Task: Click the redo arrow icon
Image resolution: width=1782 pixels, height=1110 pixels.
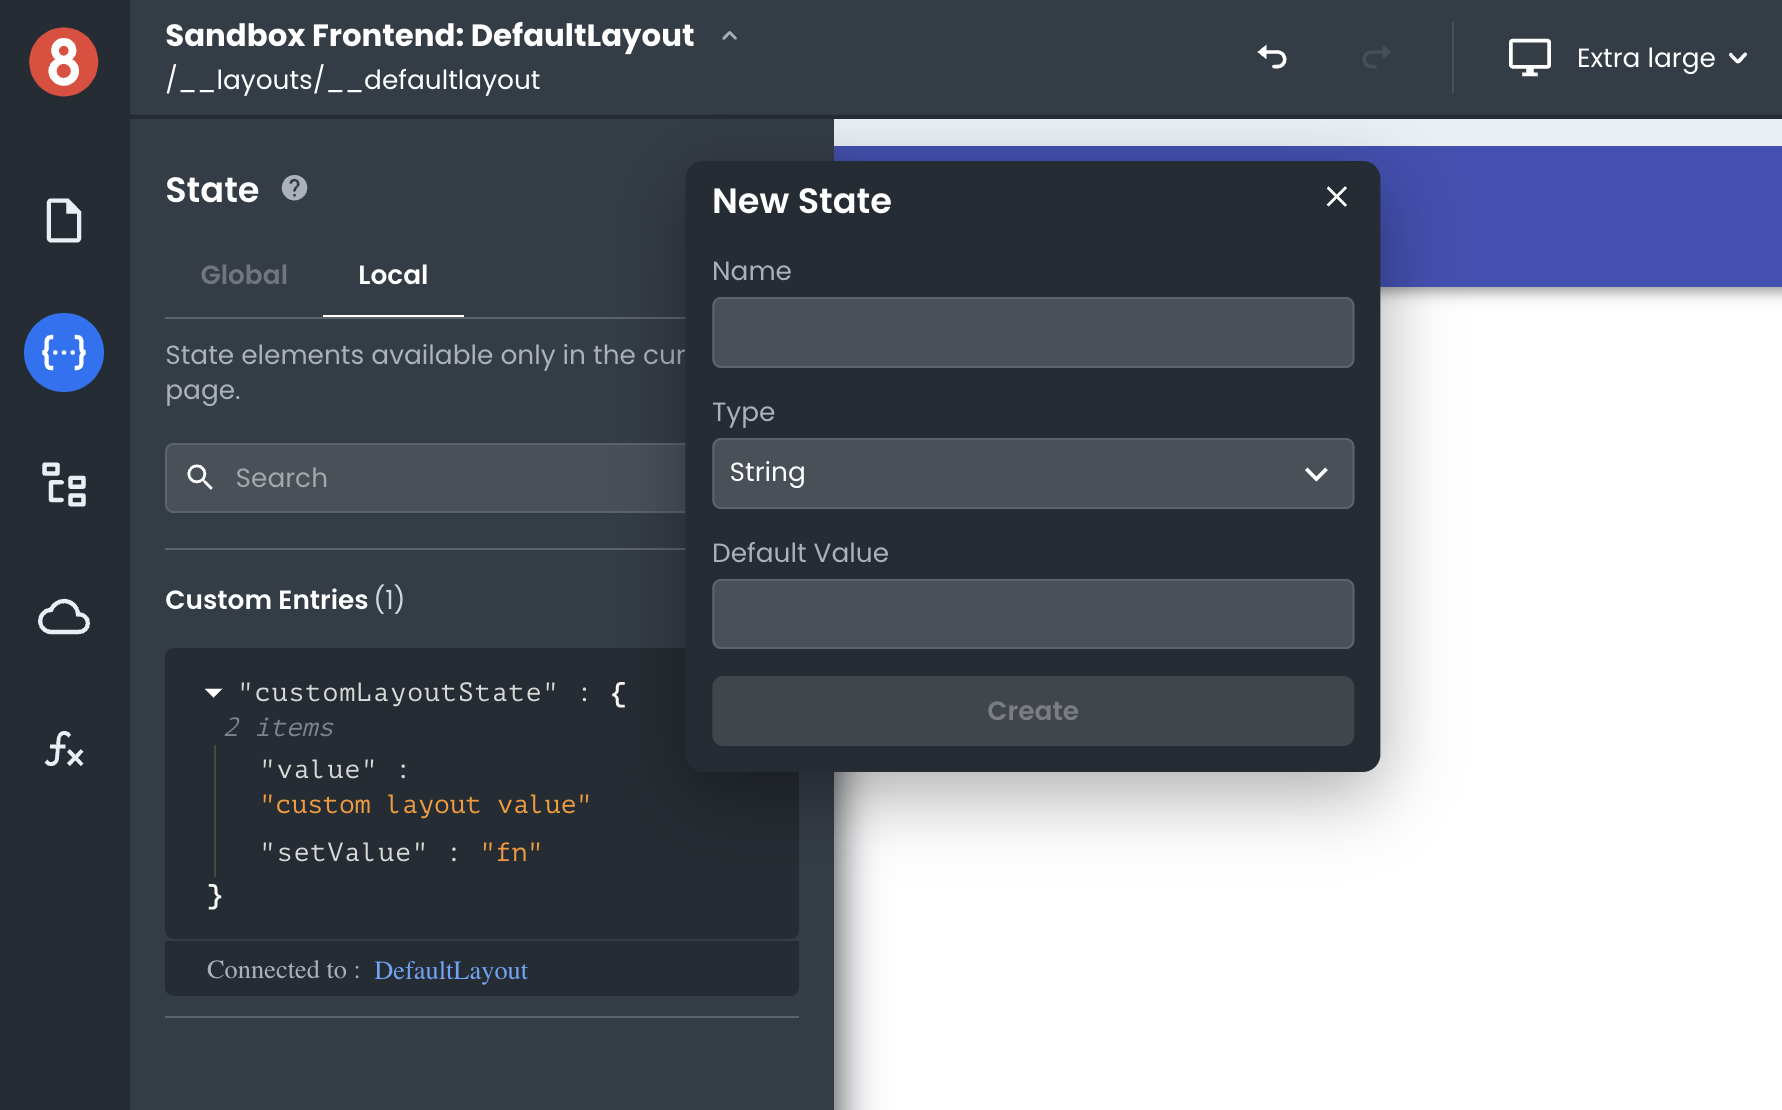Action: click(1376, 57)
